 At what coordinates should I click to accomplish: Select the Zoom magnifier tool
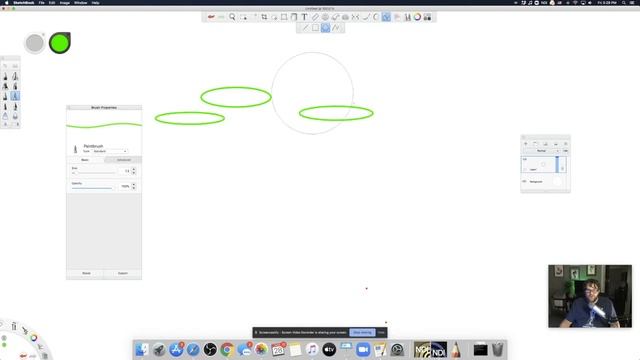tap(232, 17)
